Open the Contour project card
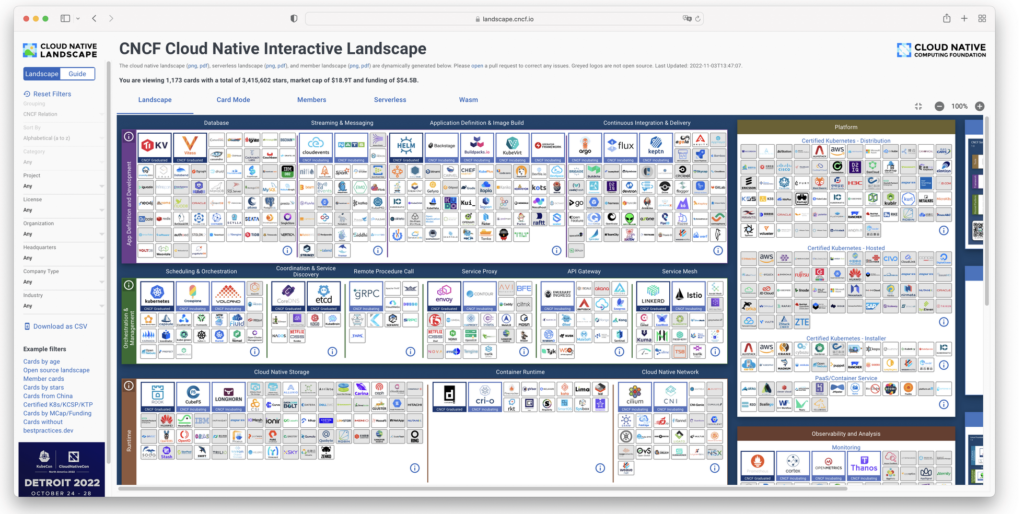The height and width of the screenshot is (514, 1024). 479,296
